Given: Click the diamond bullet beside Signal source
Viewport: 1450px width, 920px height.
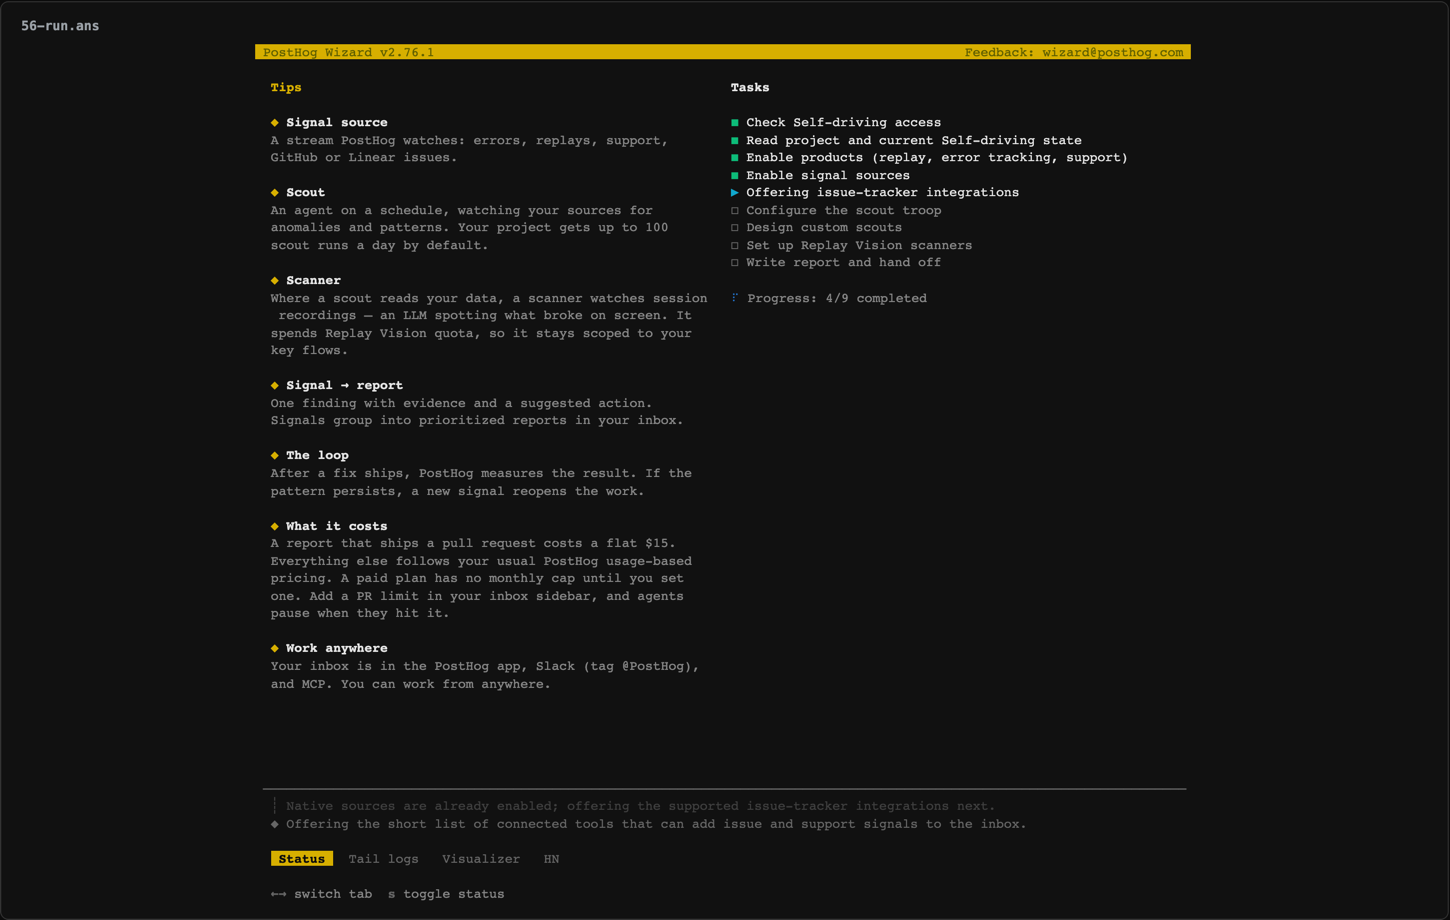Looking at the screenshot, I should tap(275, 123).
